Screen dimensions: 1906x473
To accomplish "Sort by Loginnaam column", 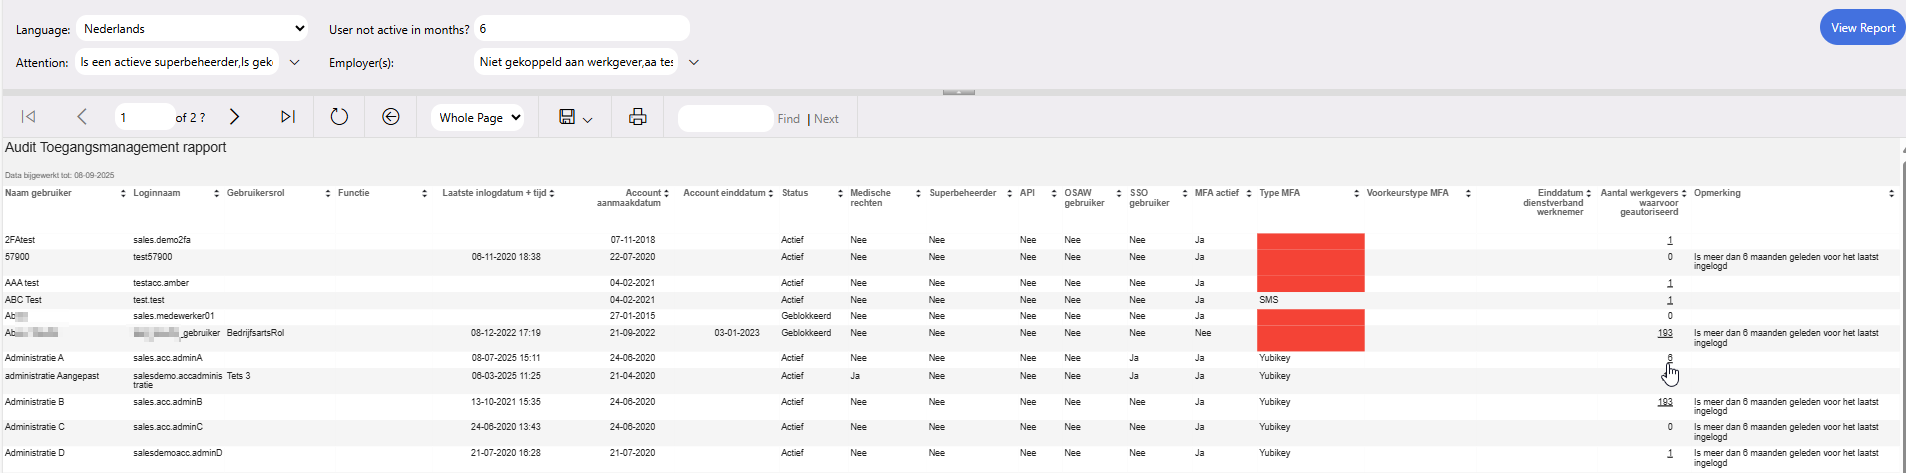I will (x=217, y=193).
